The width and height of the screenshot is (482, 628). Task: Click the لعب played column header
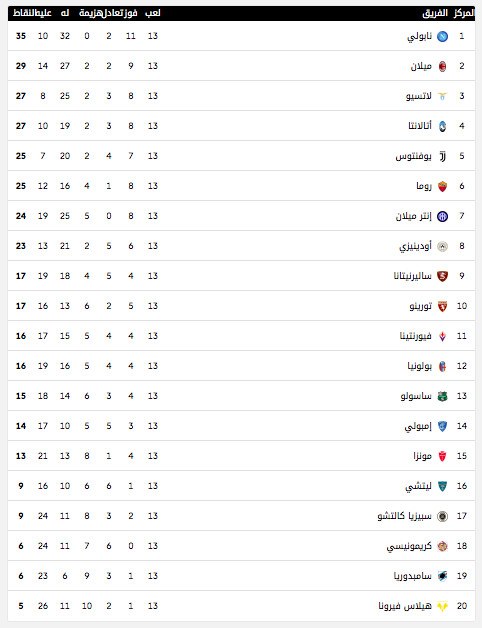[x=153, y=13]
